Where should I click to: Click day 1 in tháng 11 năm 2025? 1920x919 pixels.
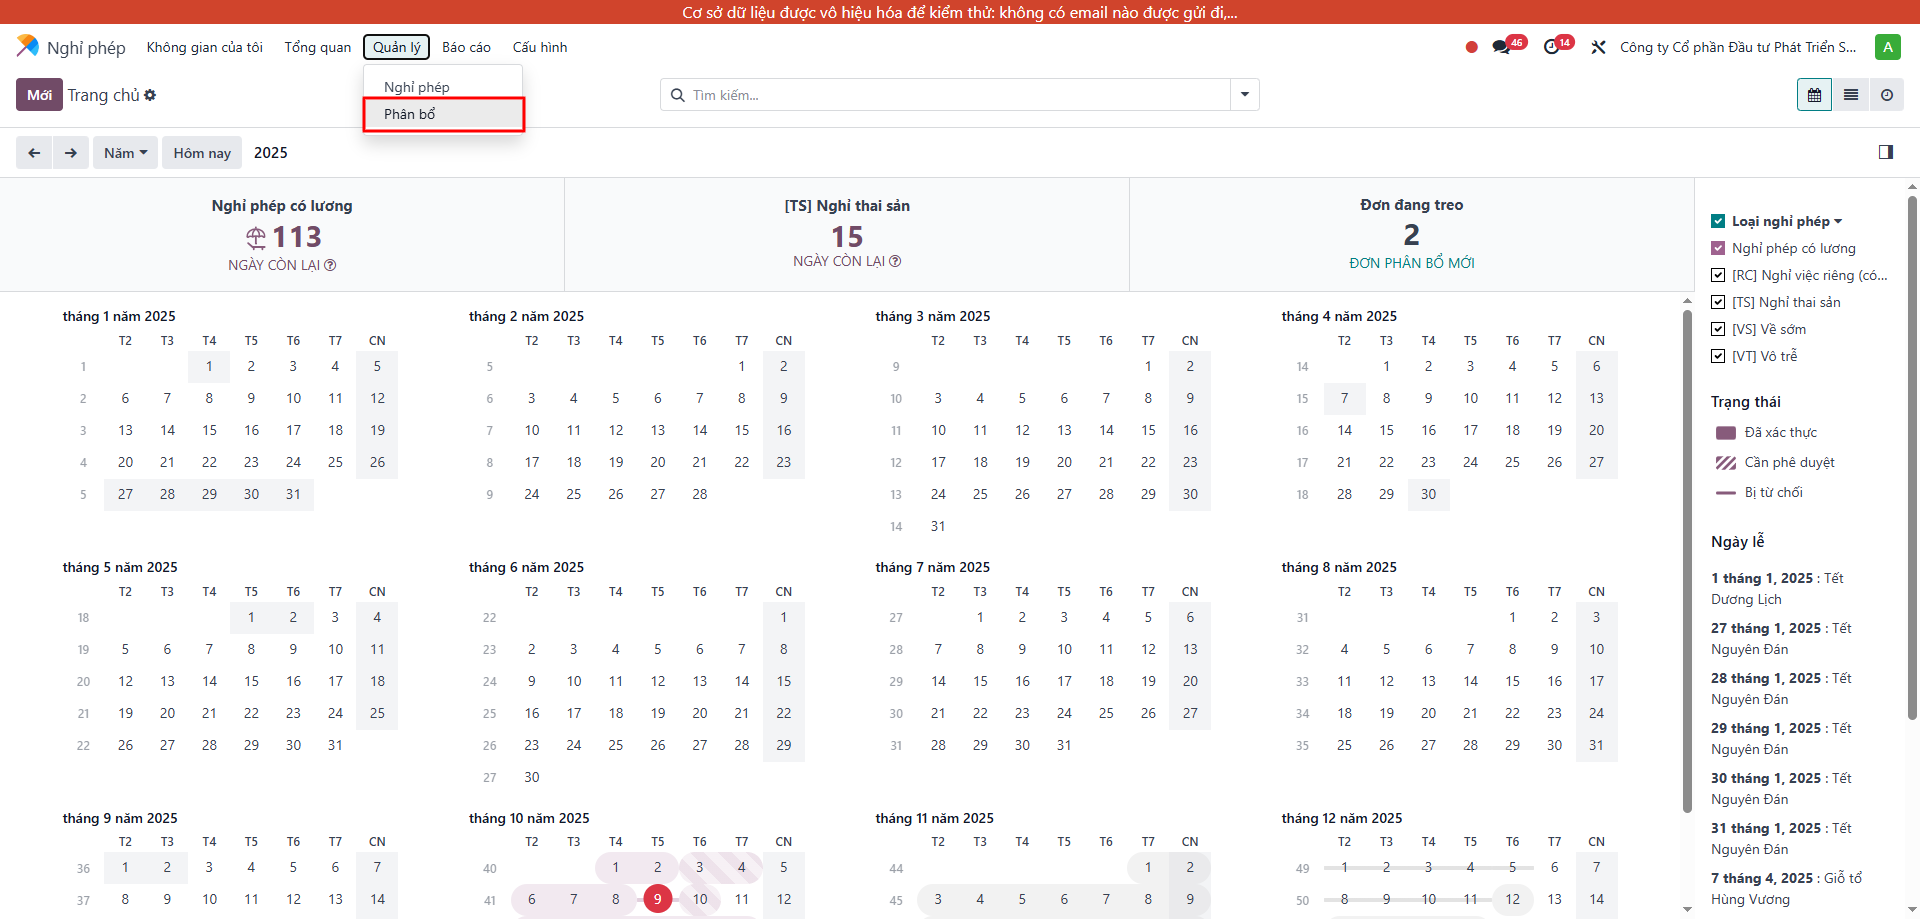point(1148,867)
